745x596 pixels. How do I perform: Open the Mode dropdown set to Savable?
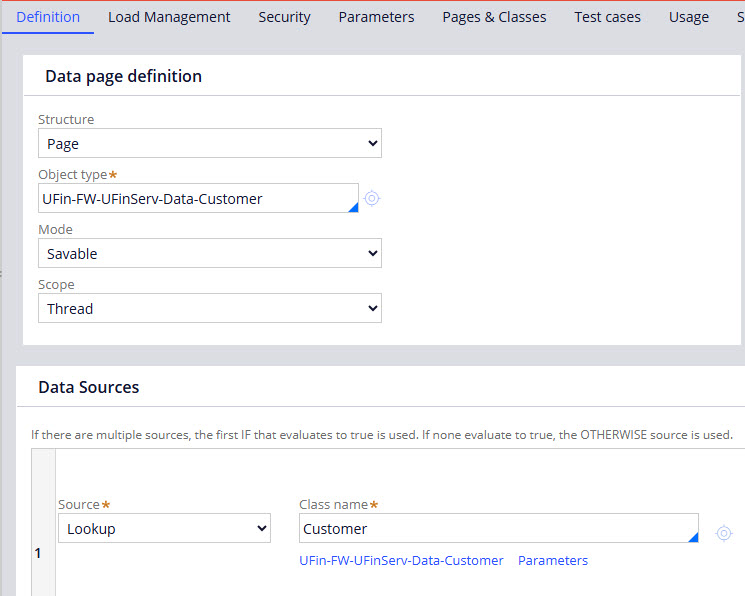(210, 254)
